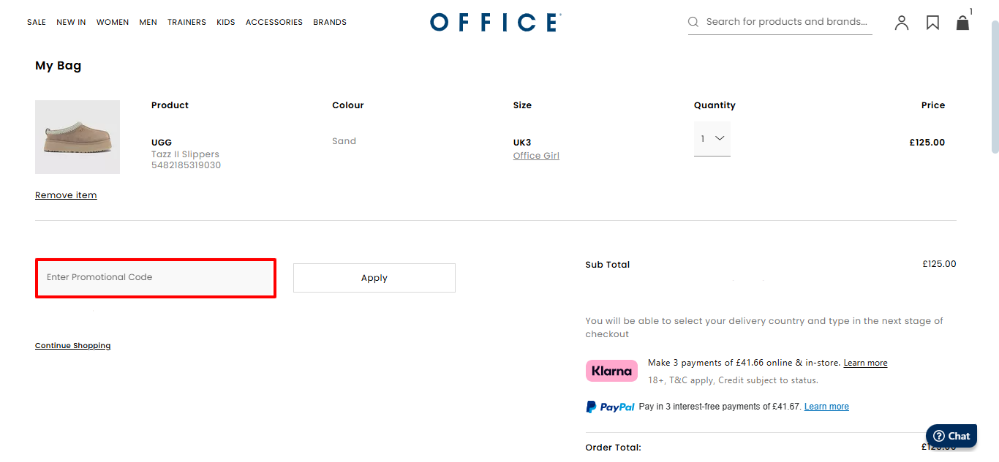Open the account profile icon
The height and width of the screenshot is (462, 999).
click(901, 23)
